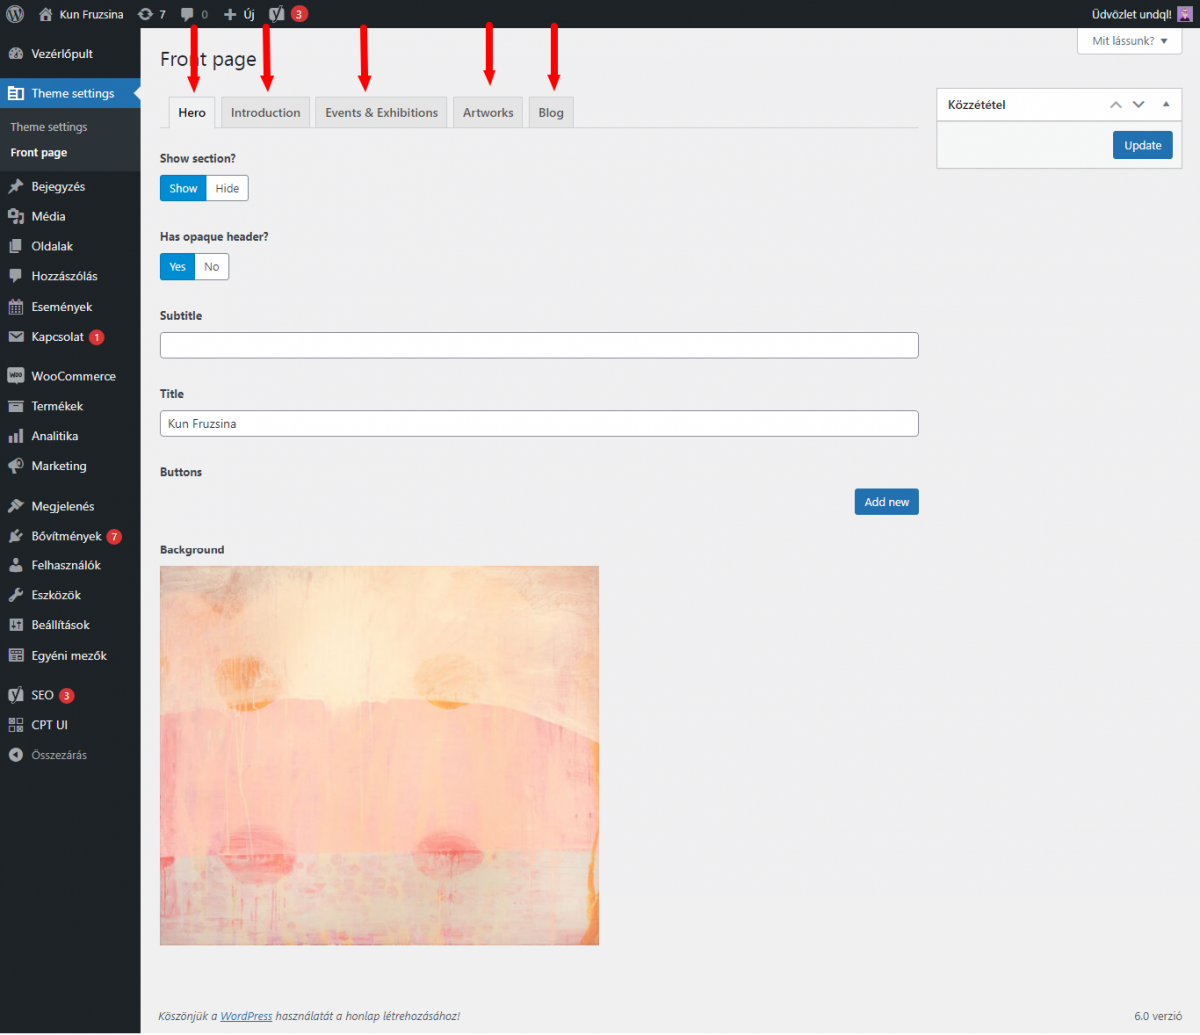
Task: Click the pink Background image thumbnail
Action: point(379,755)
